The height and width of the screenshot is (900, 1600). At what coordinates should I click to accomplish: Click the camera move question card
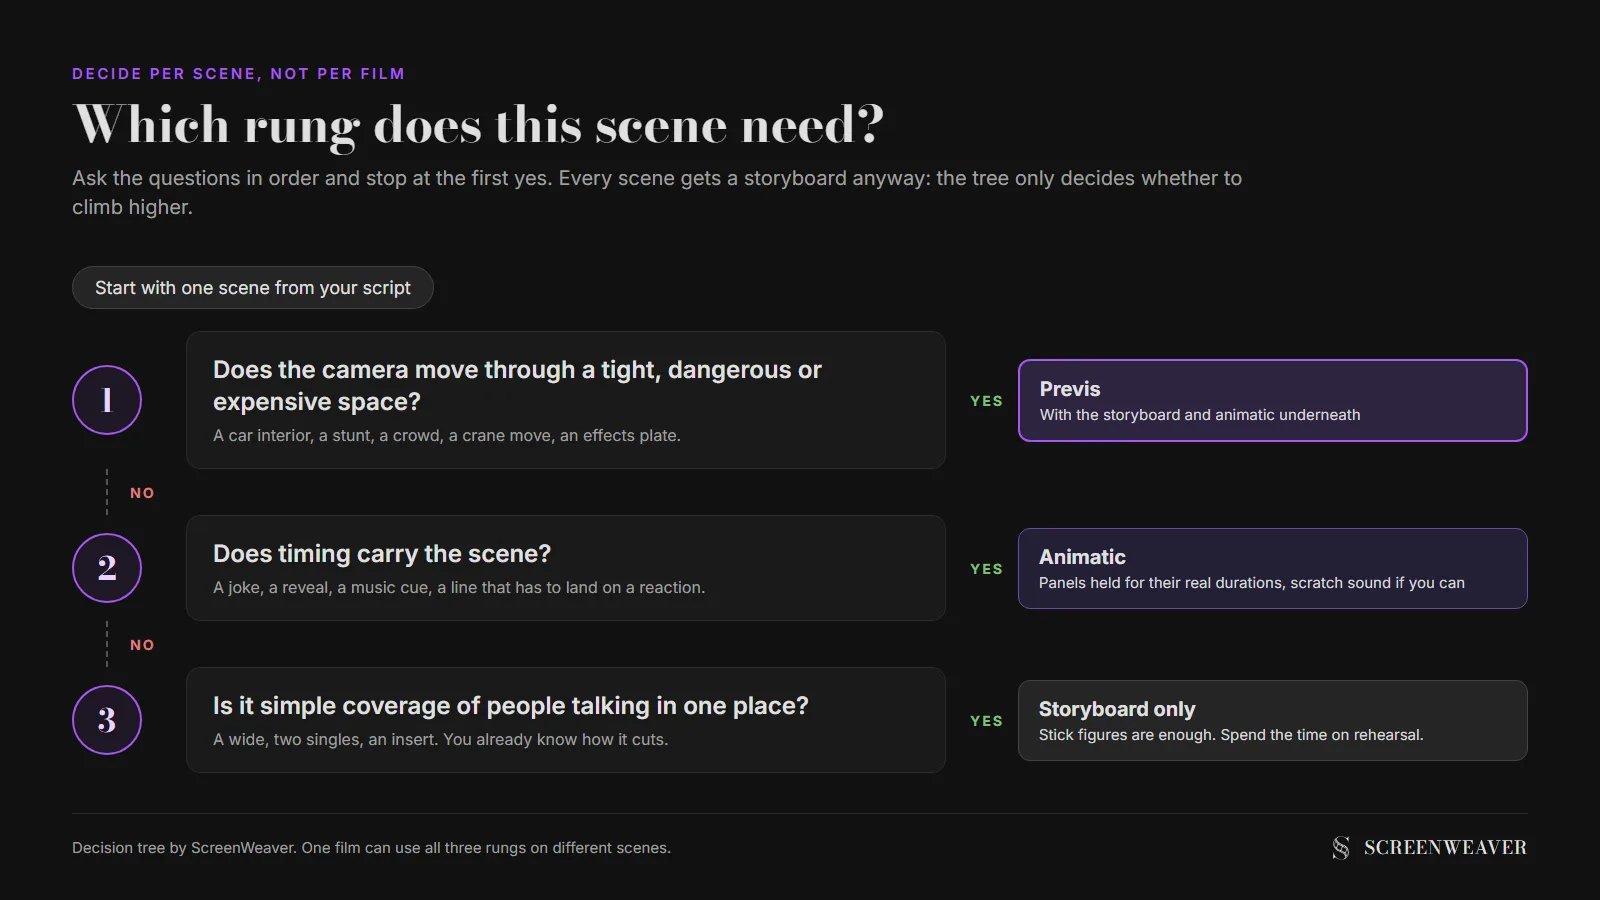click(x=566, y=400)
